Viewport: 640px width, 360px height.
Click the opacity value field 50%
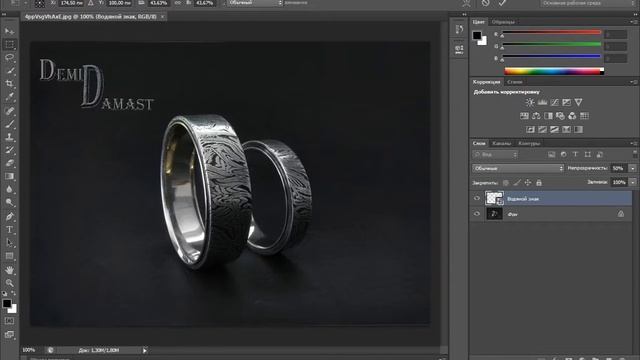click(x=619, y=168)
